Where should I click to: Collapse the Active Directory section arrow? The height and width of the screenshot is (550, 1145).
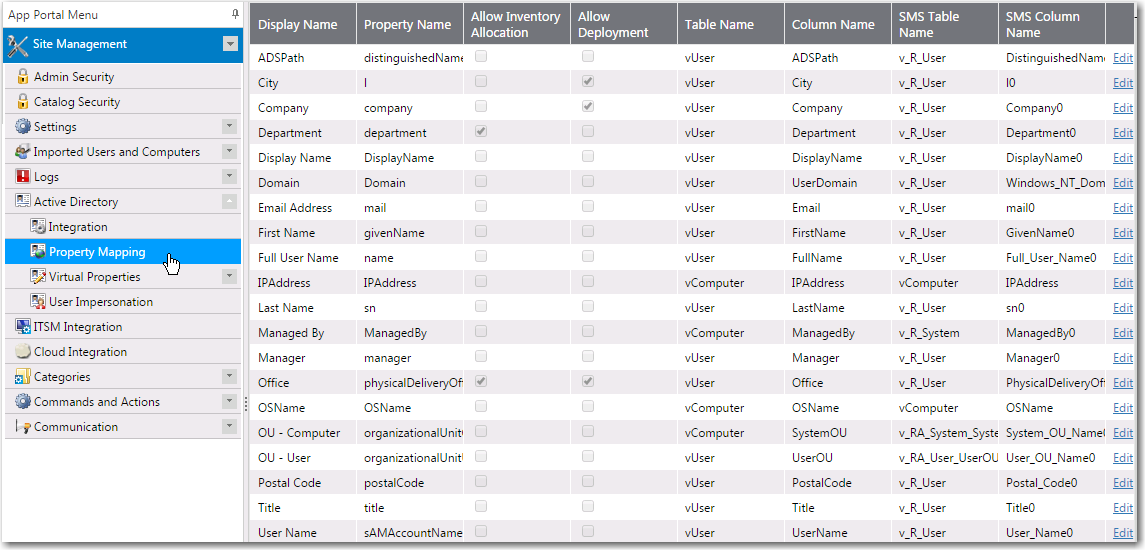[230, 202]
